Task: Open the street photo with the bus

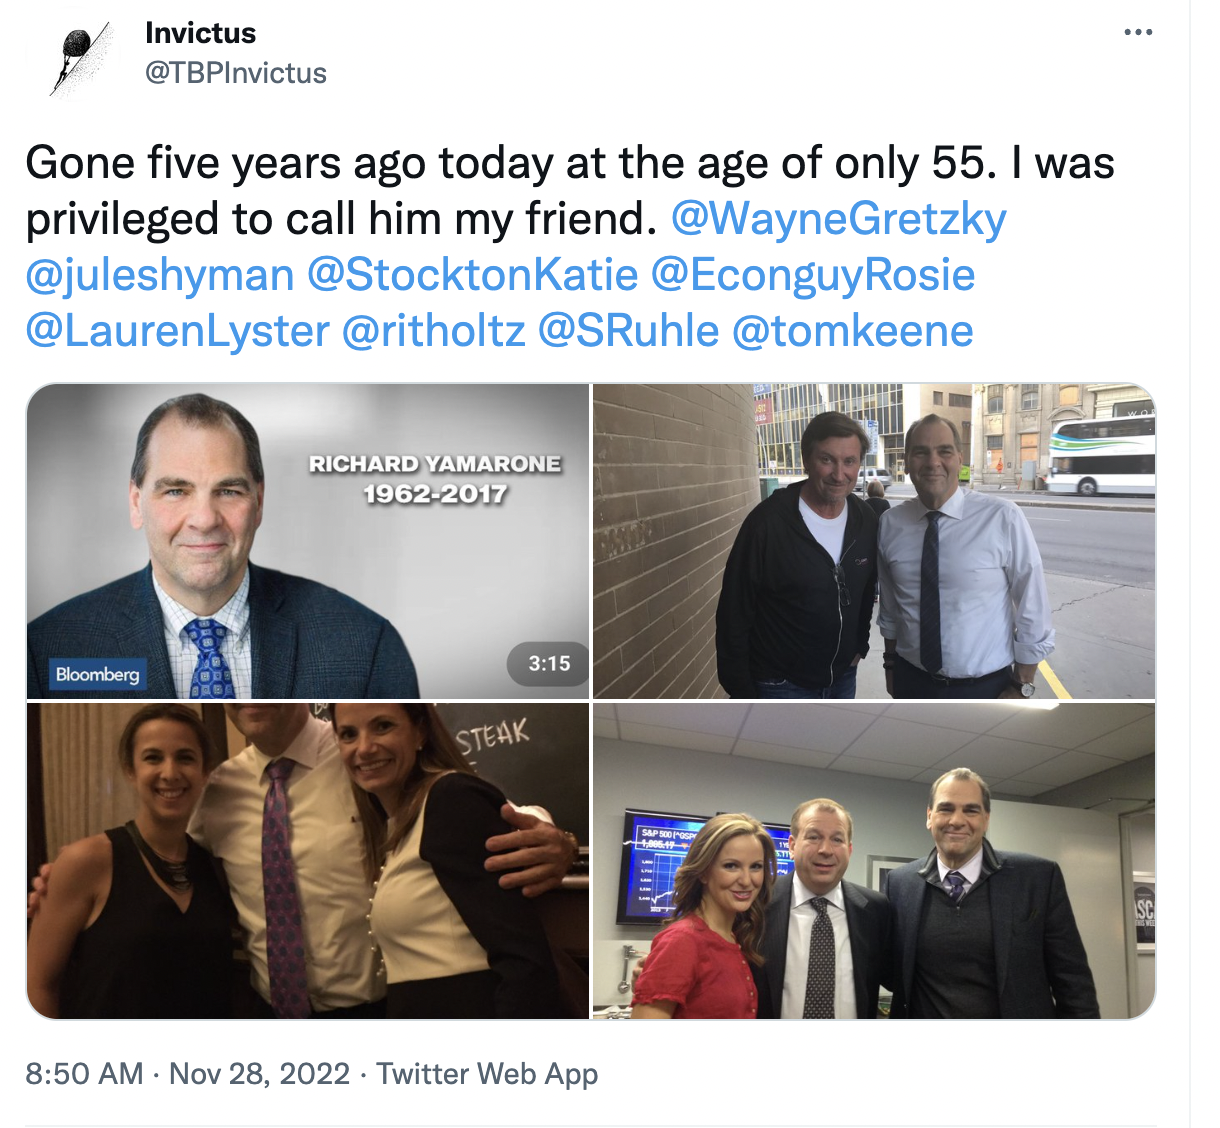Action: (x=874, y=541)
